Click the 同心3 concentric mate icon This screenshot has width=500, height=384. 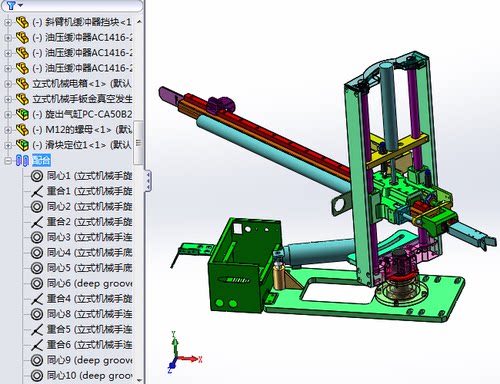tap(37, 237)
